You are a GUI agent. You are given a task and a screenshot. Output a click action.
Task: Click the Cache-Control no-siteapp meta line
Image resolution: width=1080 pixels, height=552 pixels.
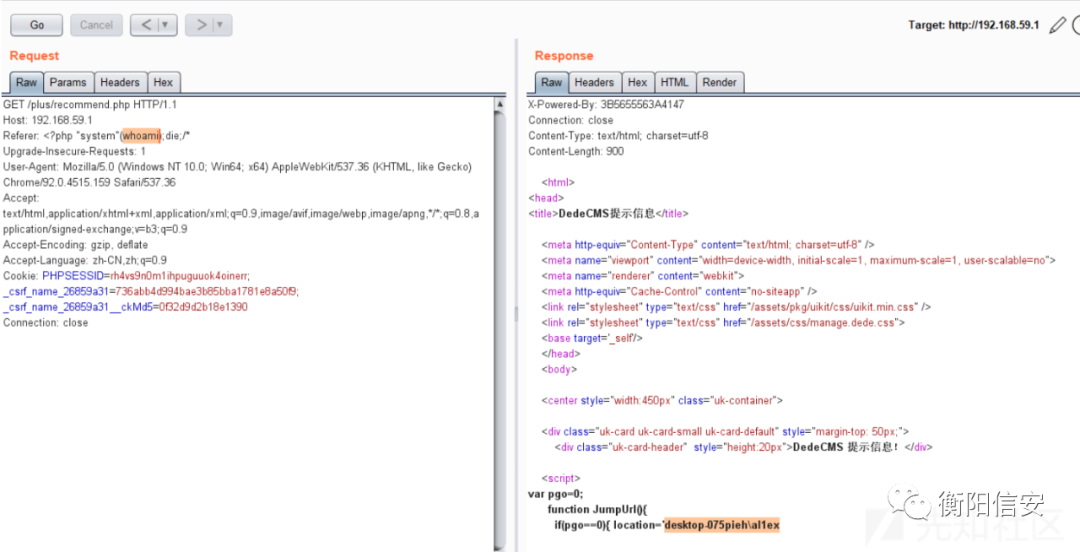(679, 292)
